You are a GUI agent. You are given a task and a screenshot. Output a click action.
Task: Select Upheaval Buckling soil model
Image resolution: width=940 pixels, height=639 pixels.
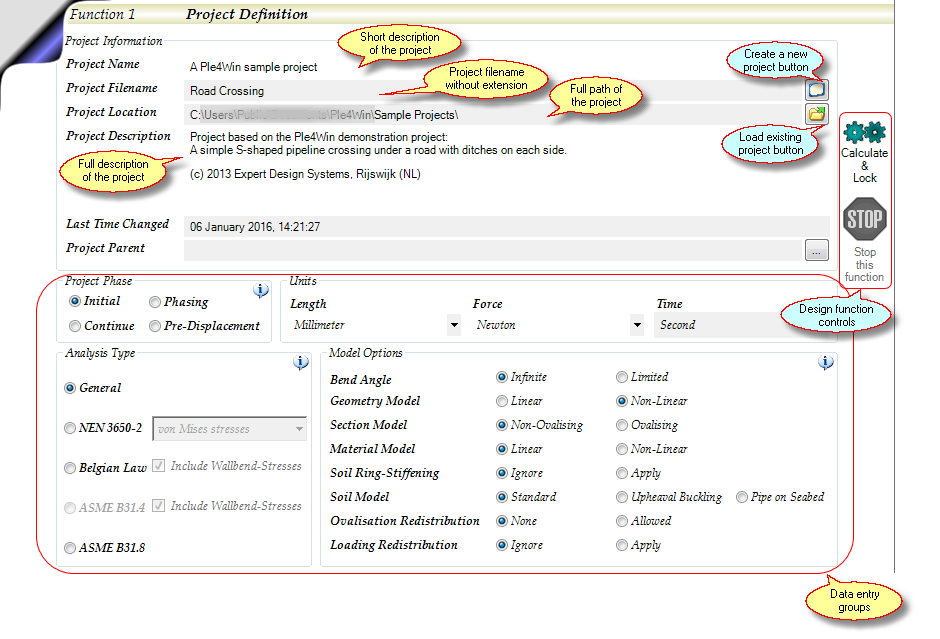pyautogui.click(x=622, y=497)
